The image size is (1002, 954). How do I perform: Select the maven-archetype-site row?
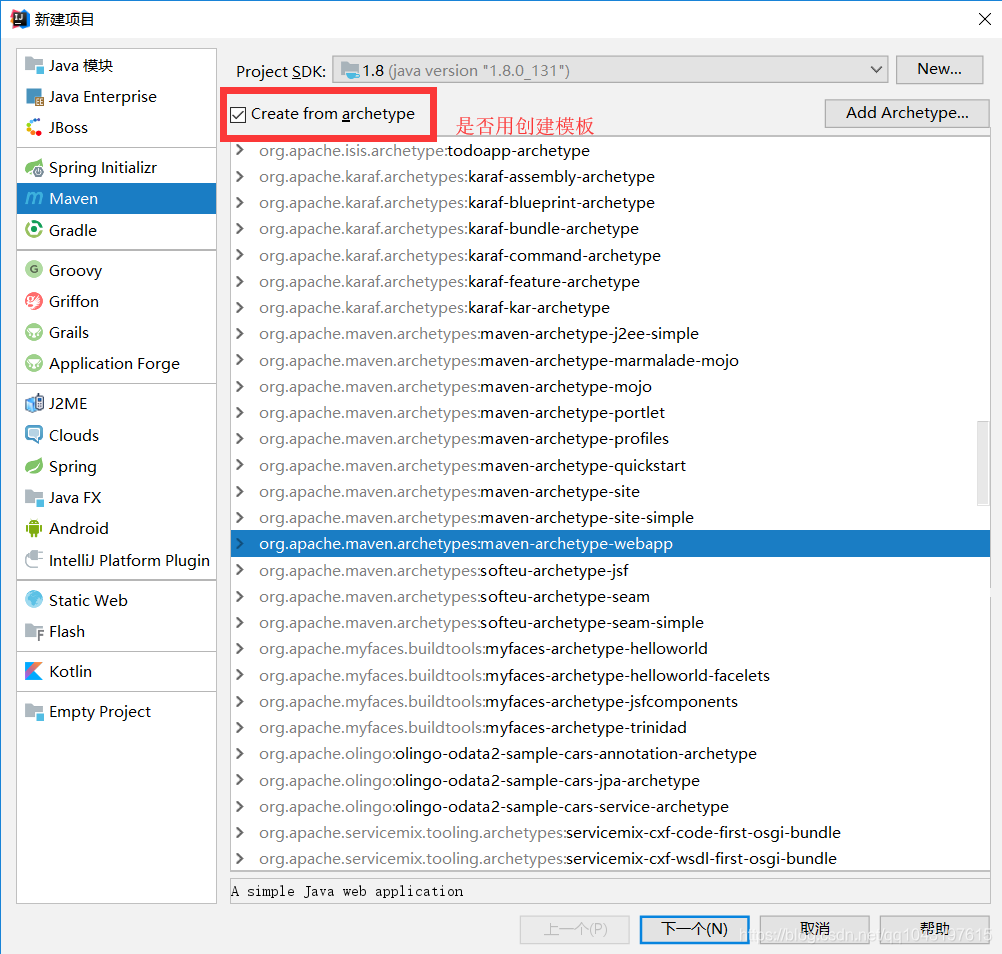point(610,491)
